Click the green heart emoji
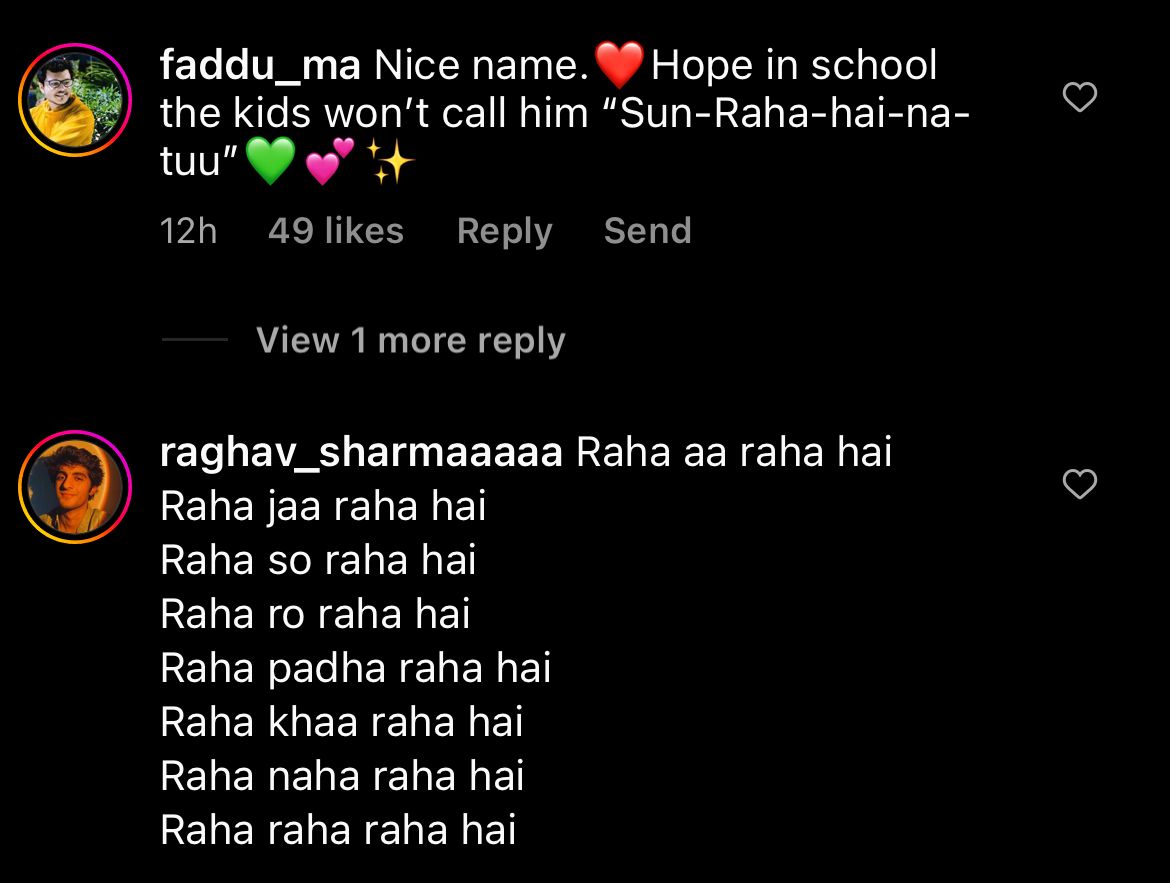1170x883 pixels. [x=270, y=161]
